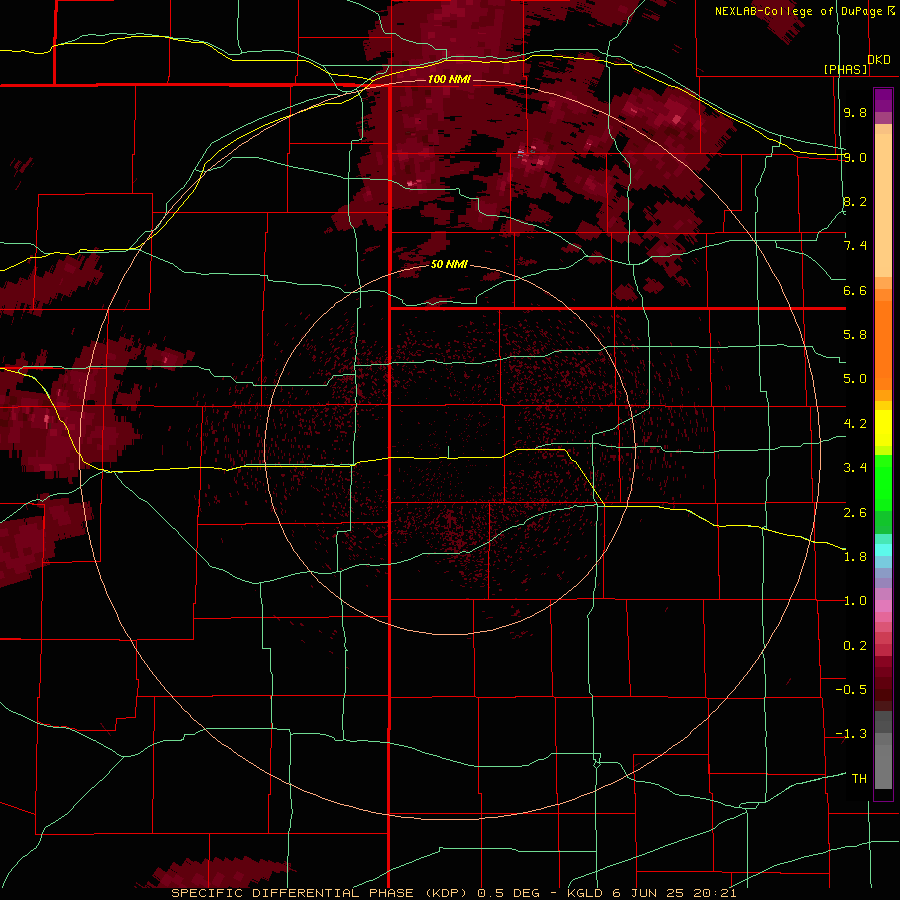
Task: Select the 100 NMI range ring label
Action: coord(449,79)
